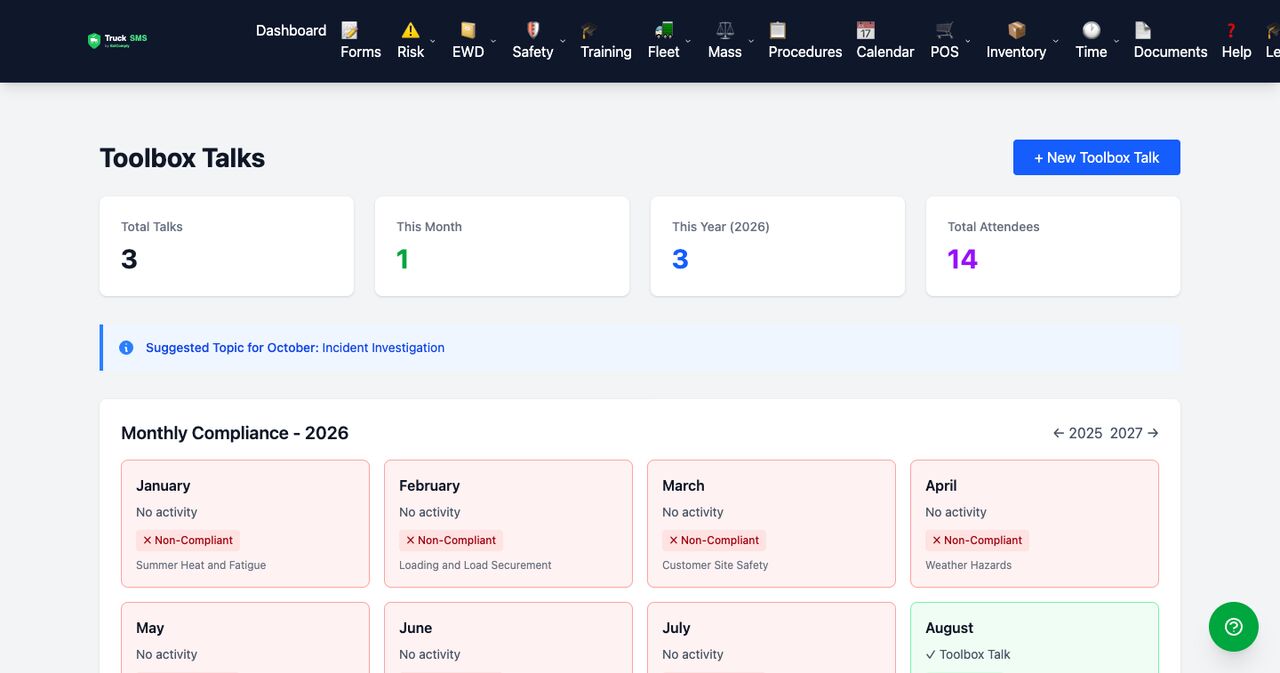Screen dimensions: 1280x673
Task: Click the "Monthly Compliance - 2026" heading
Action: [x=235, y=433]
